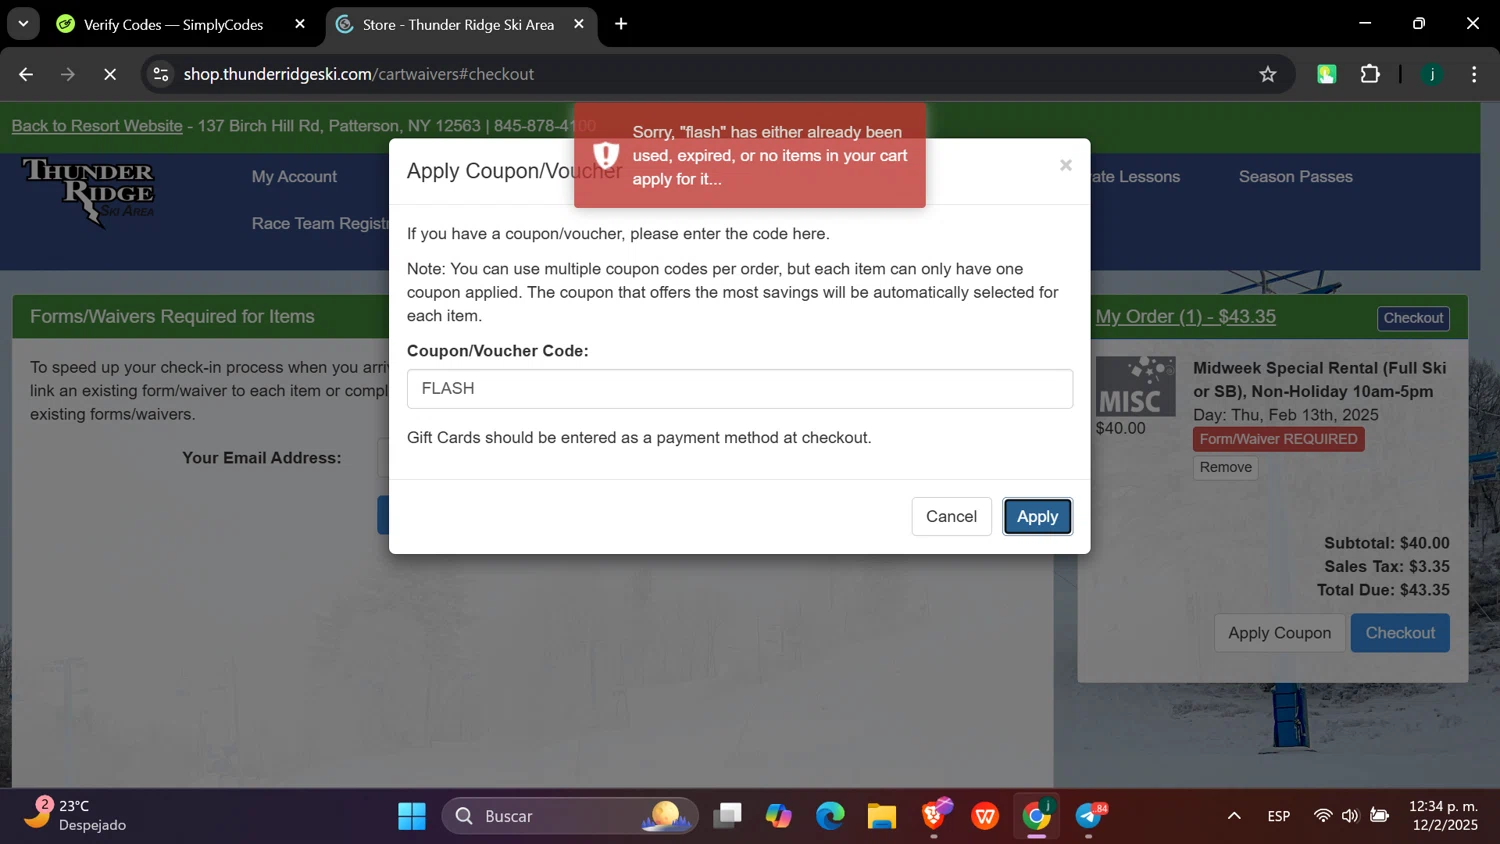Open the Back to Resort Website link
1500x844 pixels.
pos(97,126)
